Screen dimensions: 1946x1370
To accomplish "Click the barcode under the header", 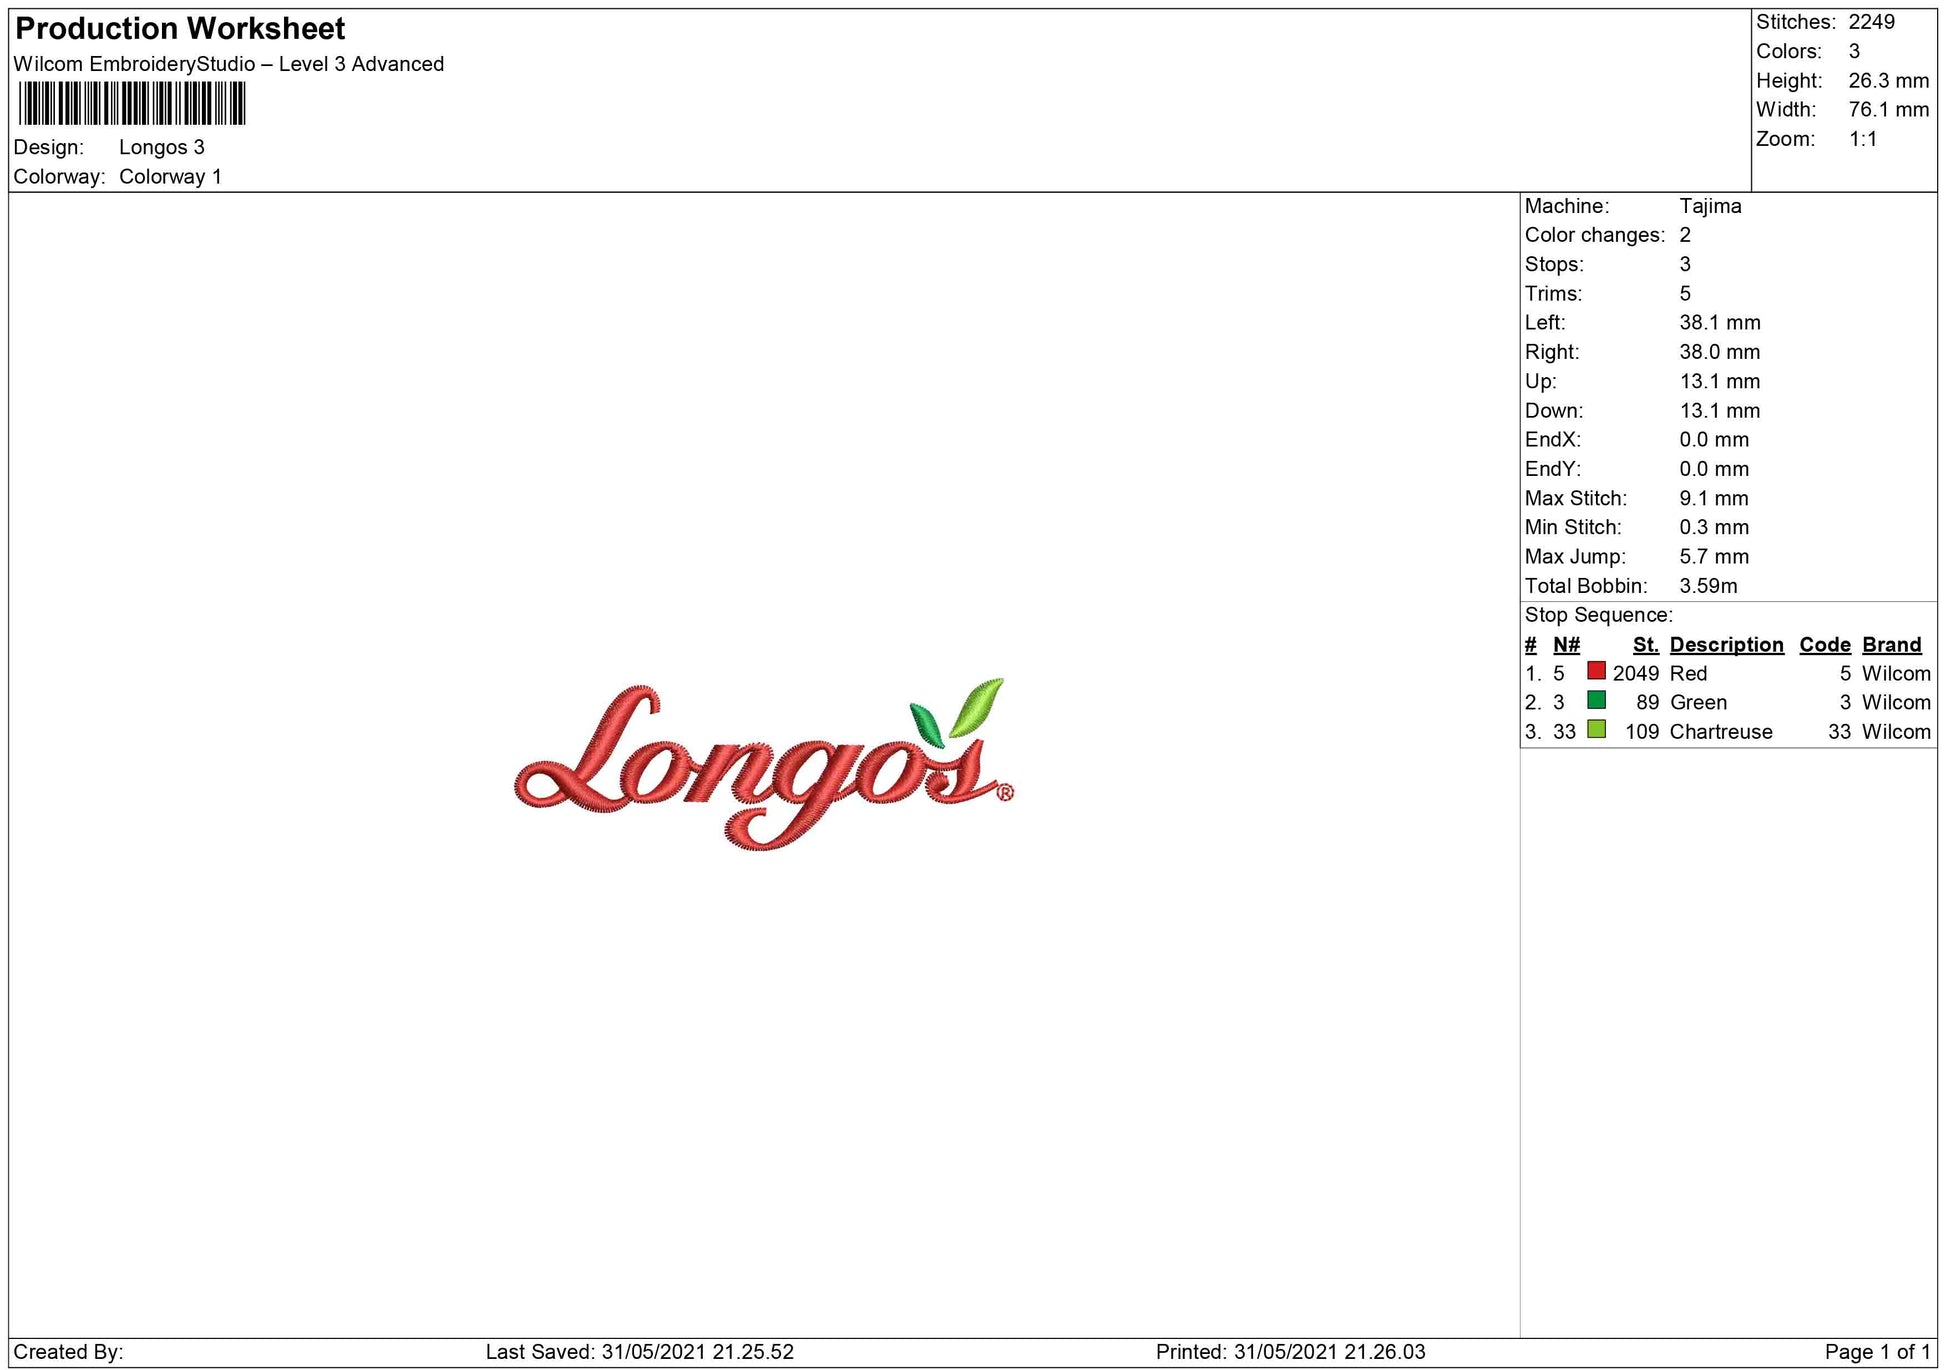I will [131, 103].
